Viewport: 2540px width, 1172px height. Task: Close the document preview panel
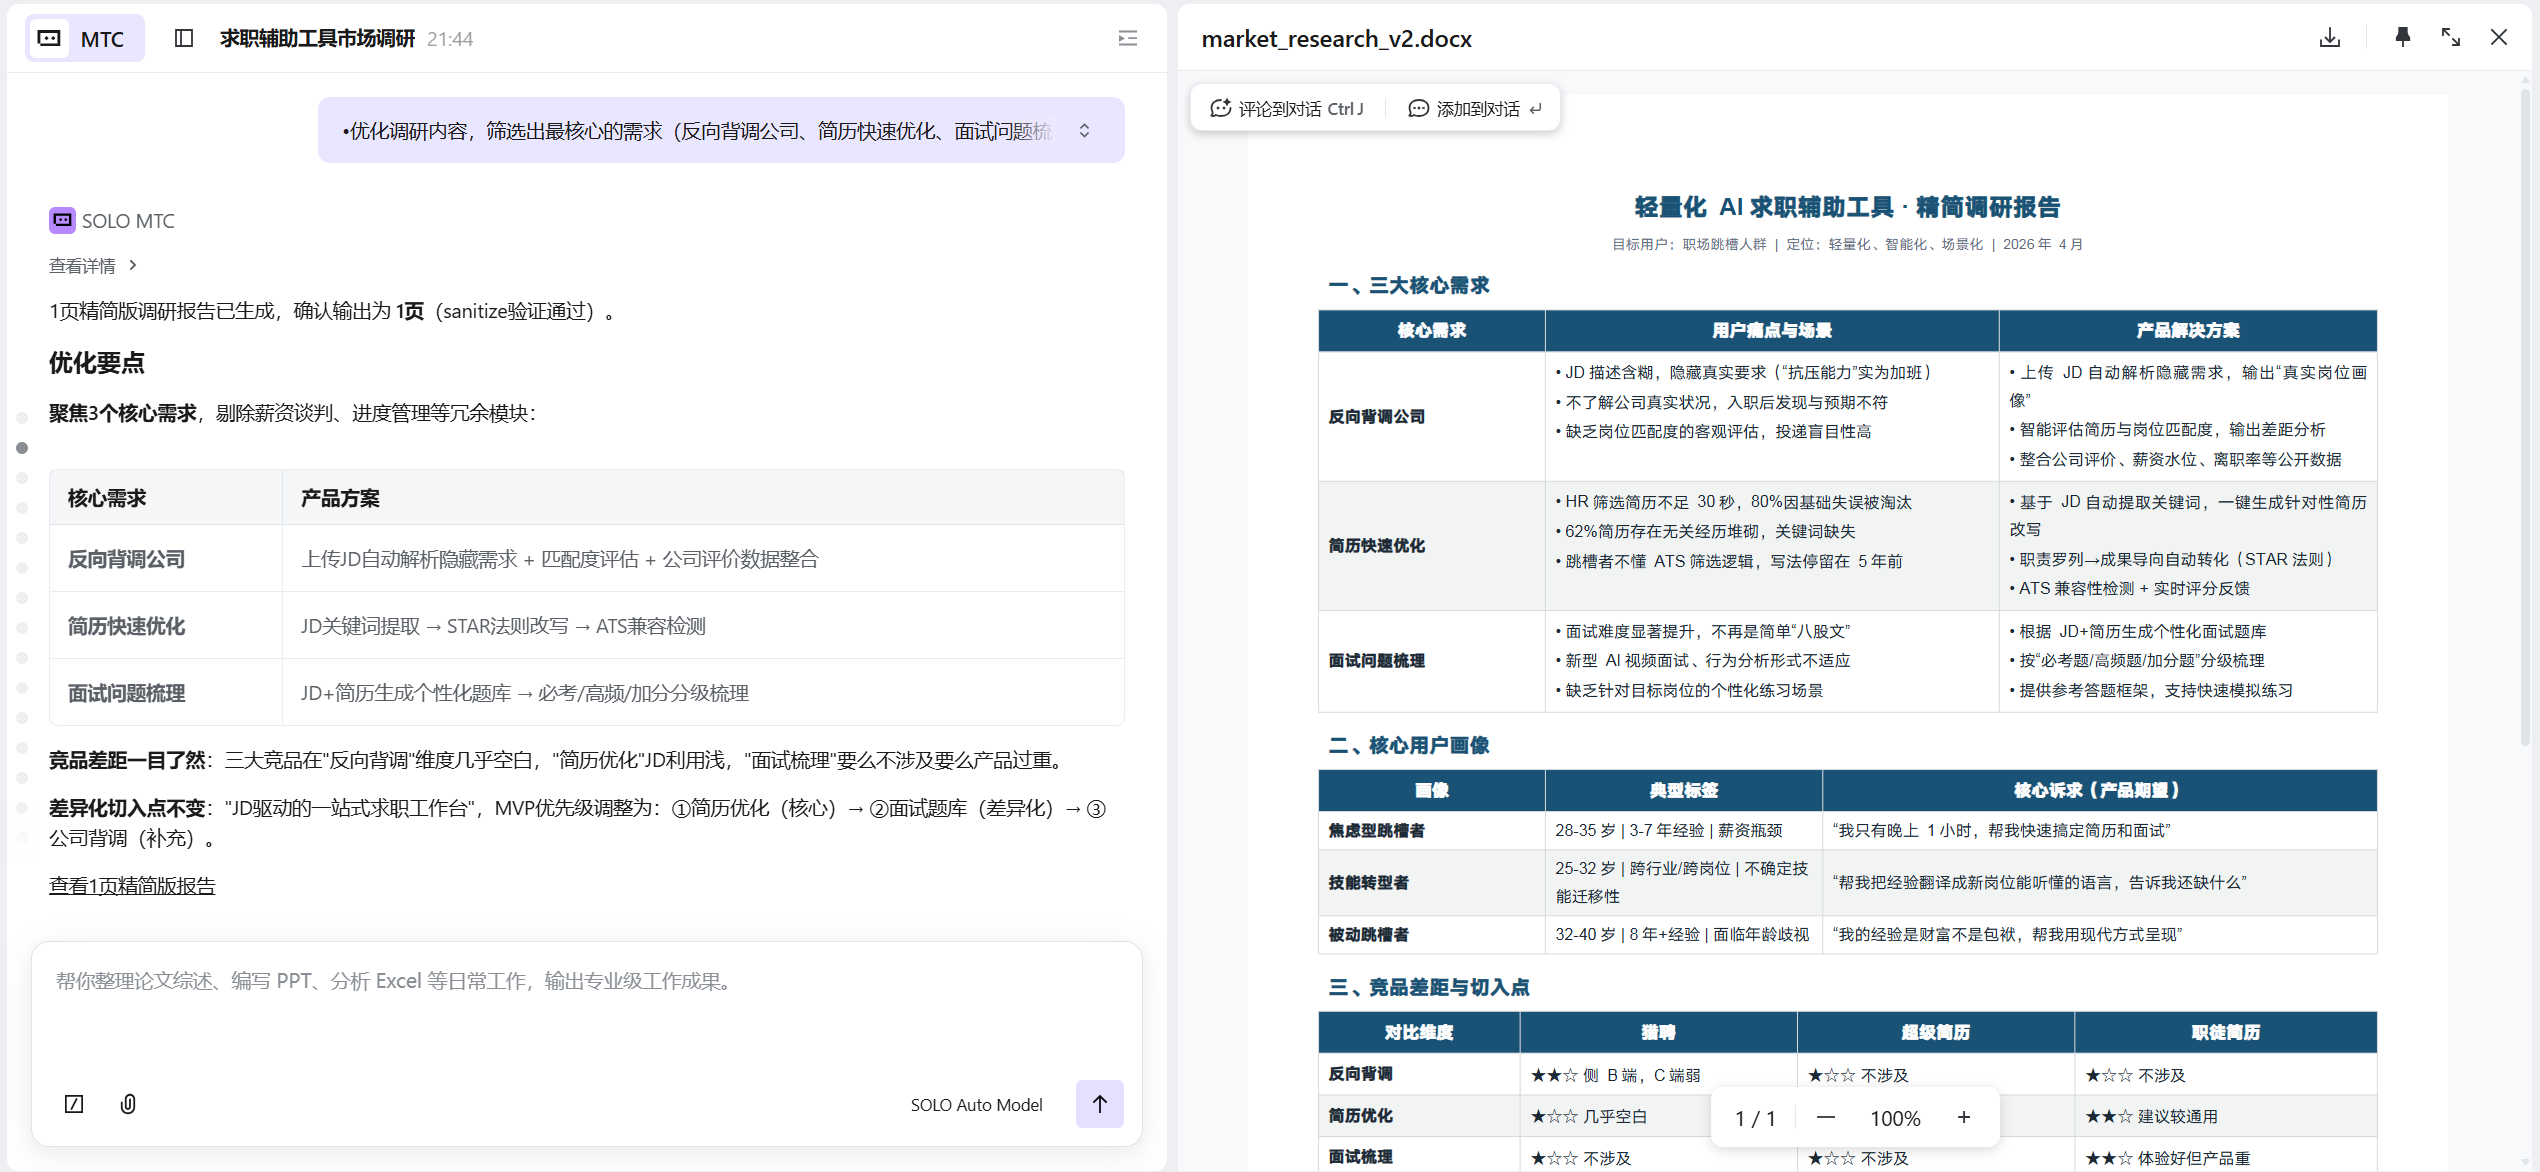coord(2498,38)
